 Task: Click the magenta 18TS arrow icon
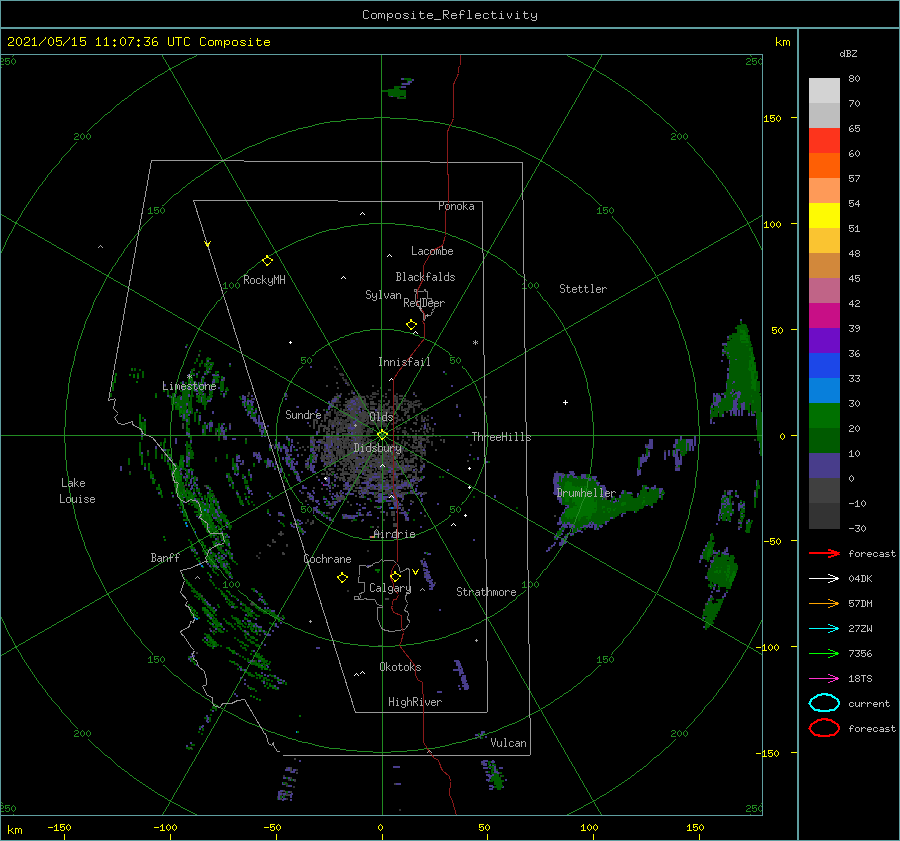click(824, 679)
